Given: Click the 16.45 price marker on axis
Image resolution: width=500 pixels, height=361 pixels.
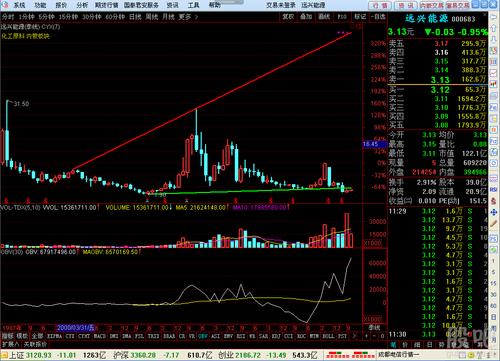Looking at the screenshot, I should pos(371,144).
